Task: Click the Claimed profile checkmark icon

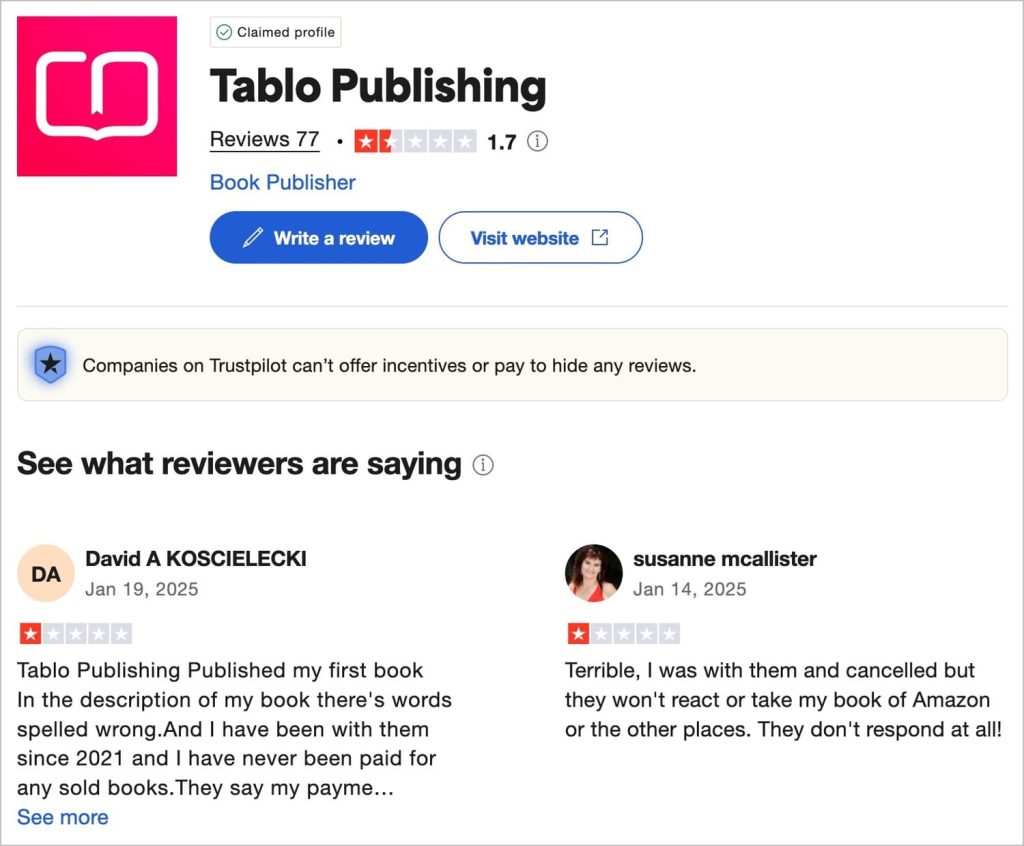Action: coord(224,32)
